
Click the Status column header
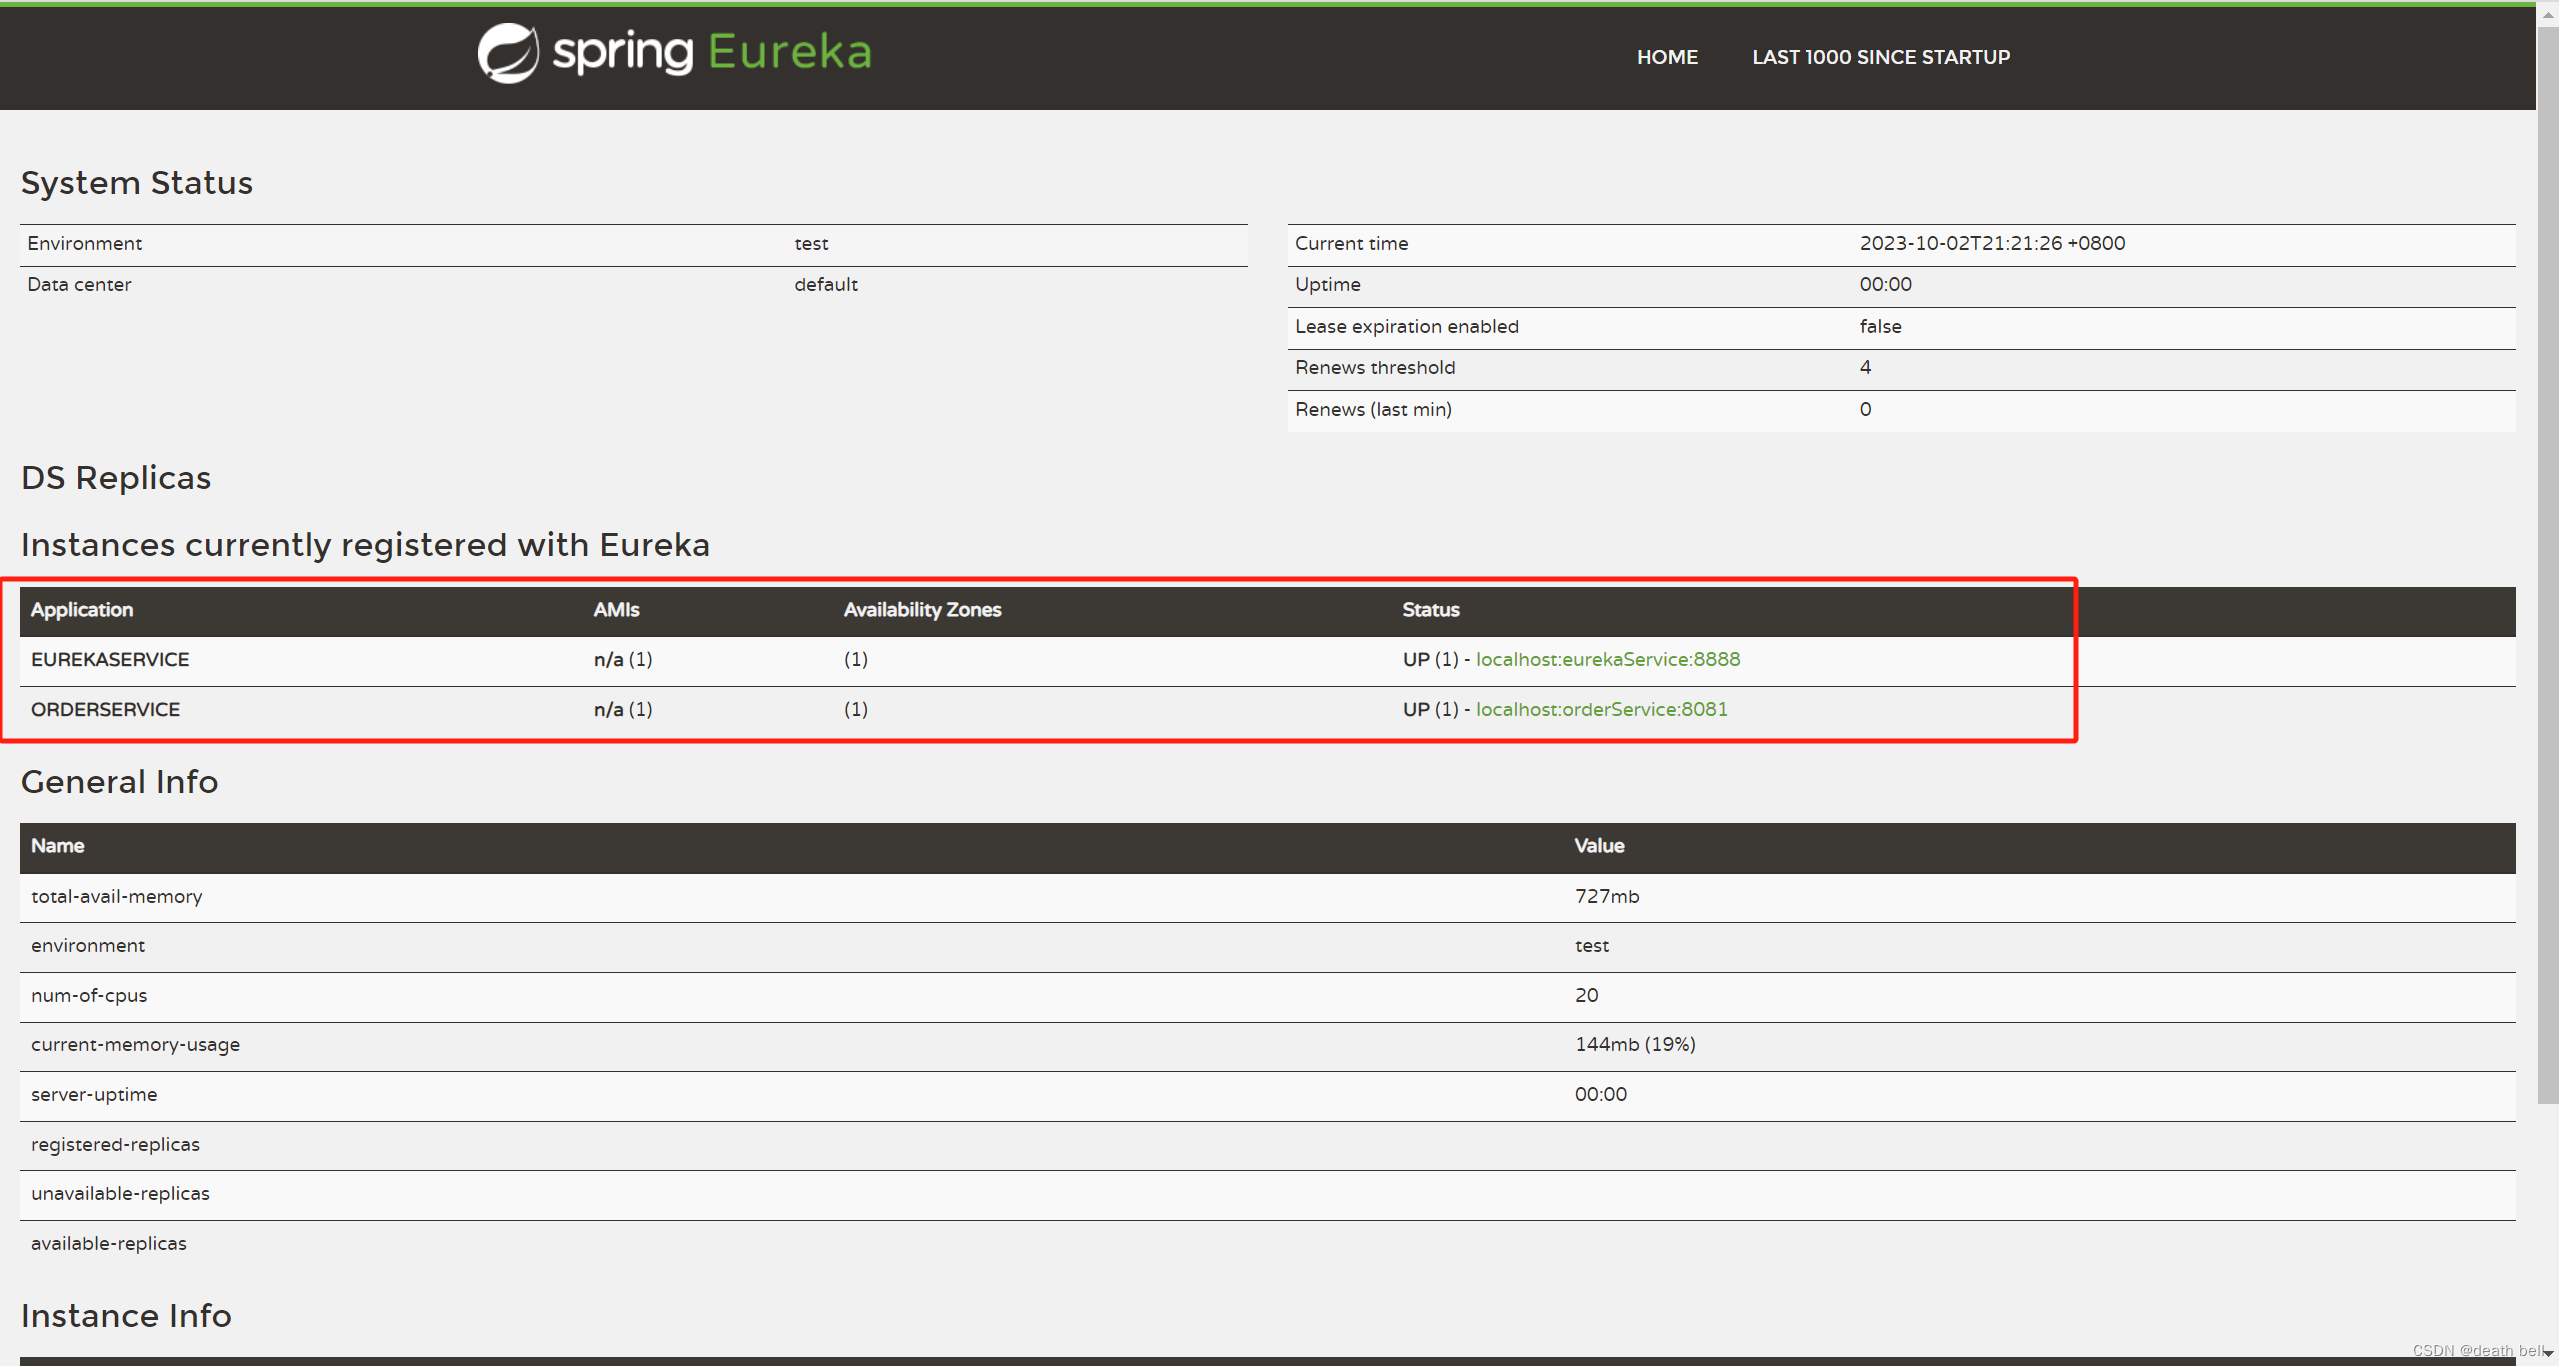coord(1430,610)
